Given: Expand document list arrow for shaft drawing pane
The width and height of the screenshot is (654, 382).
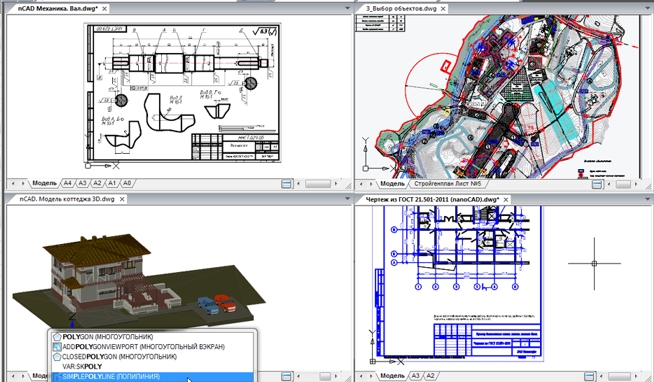Looking at the screenshot, I should (347, 8).
